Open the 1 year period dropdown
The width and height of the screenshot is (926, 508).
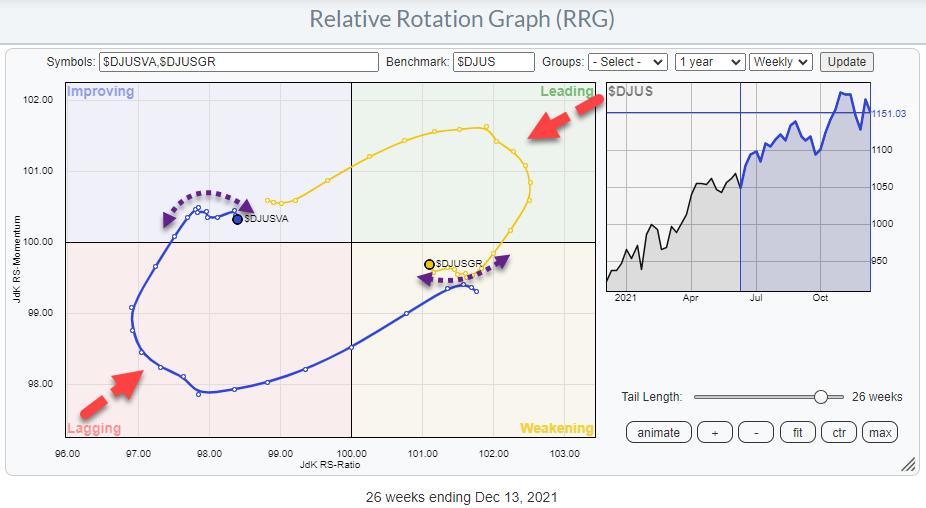[x=709, y=62]
